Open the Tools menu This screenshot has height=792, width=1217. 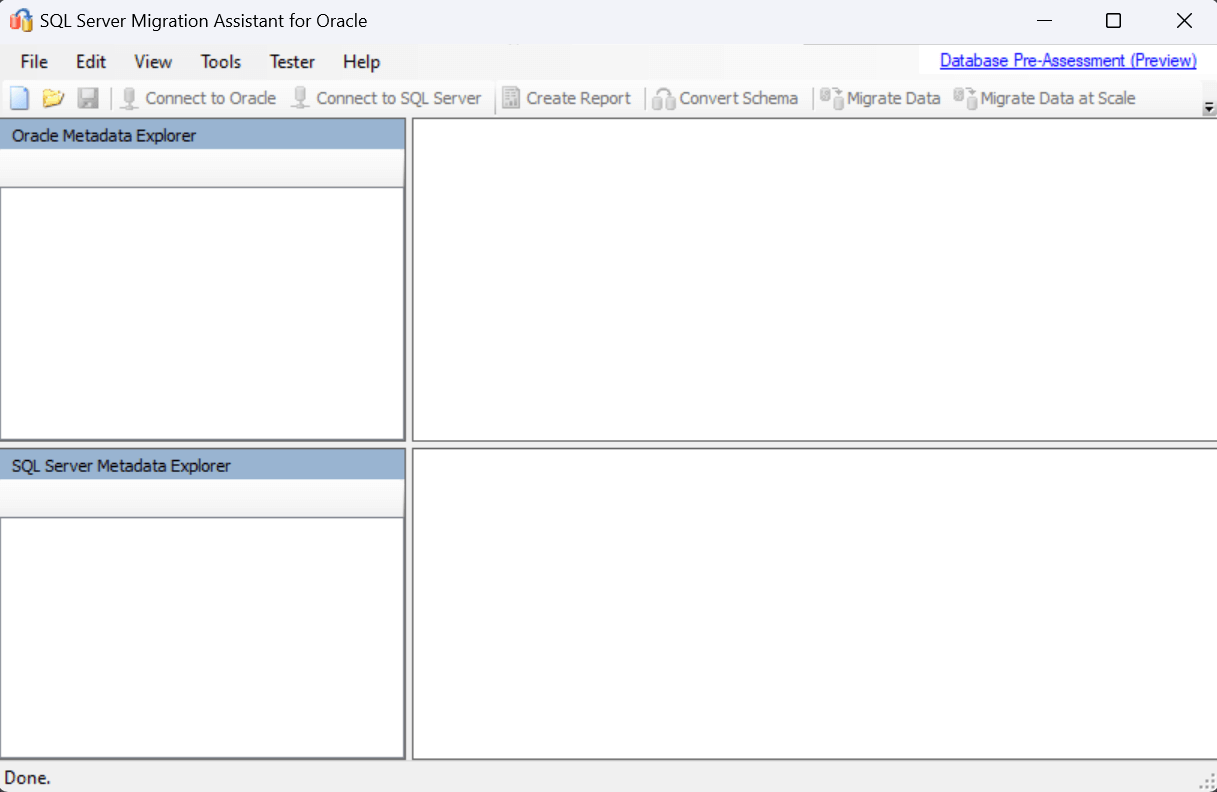pyautogui.click(x=221, y=62)
